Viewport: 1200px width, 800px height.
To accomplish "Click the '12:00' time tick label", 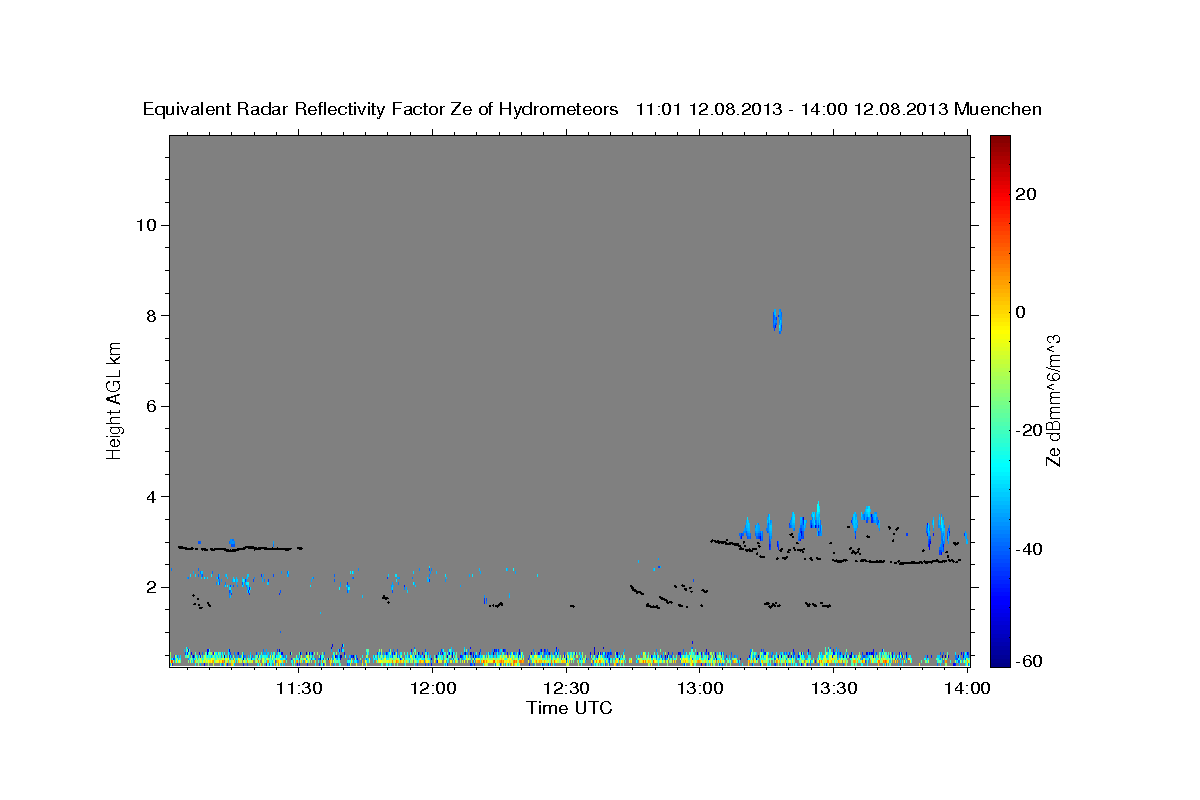I will point(433,688).
